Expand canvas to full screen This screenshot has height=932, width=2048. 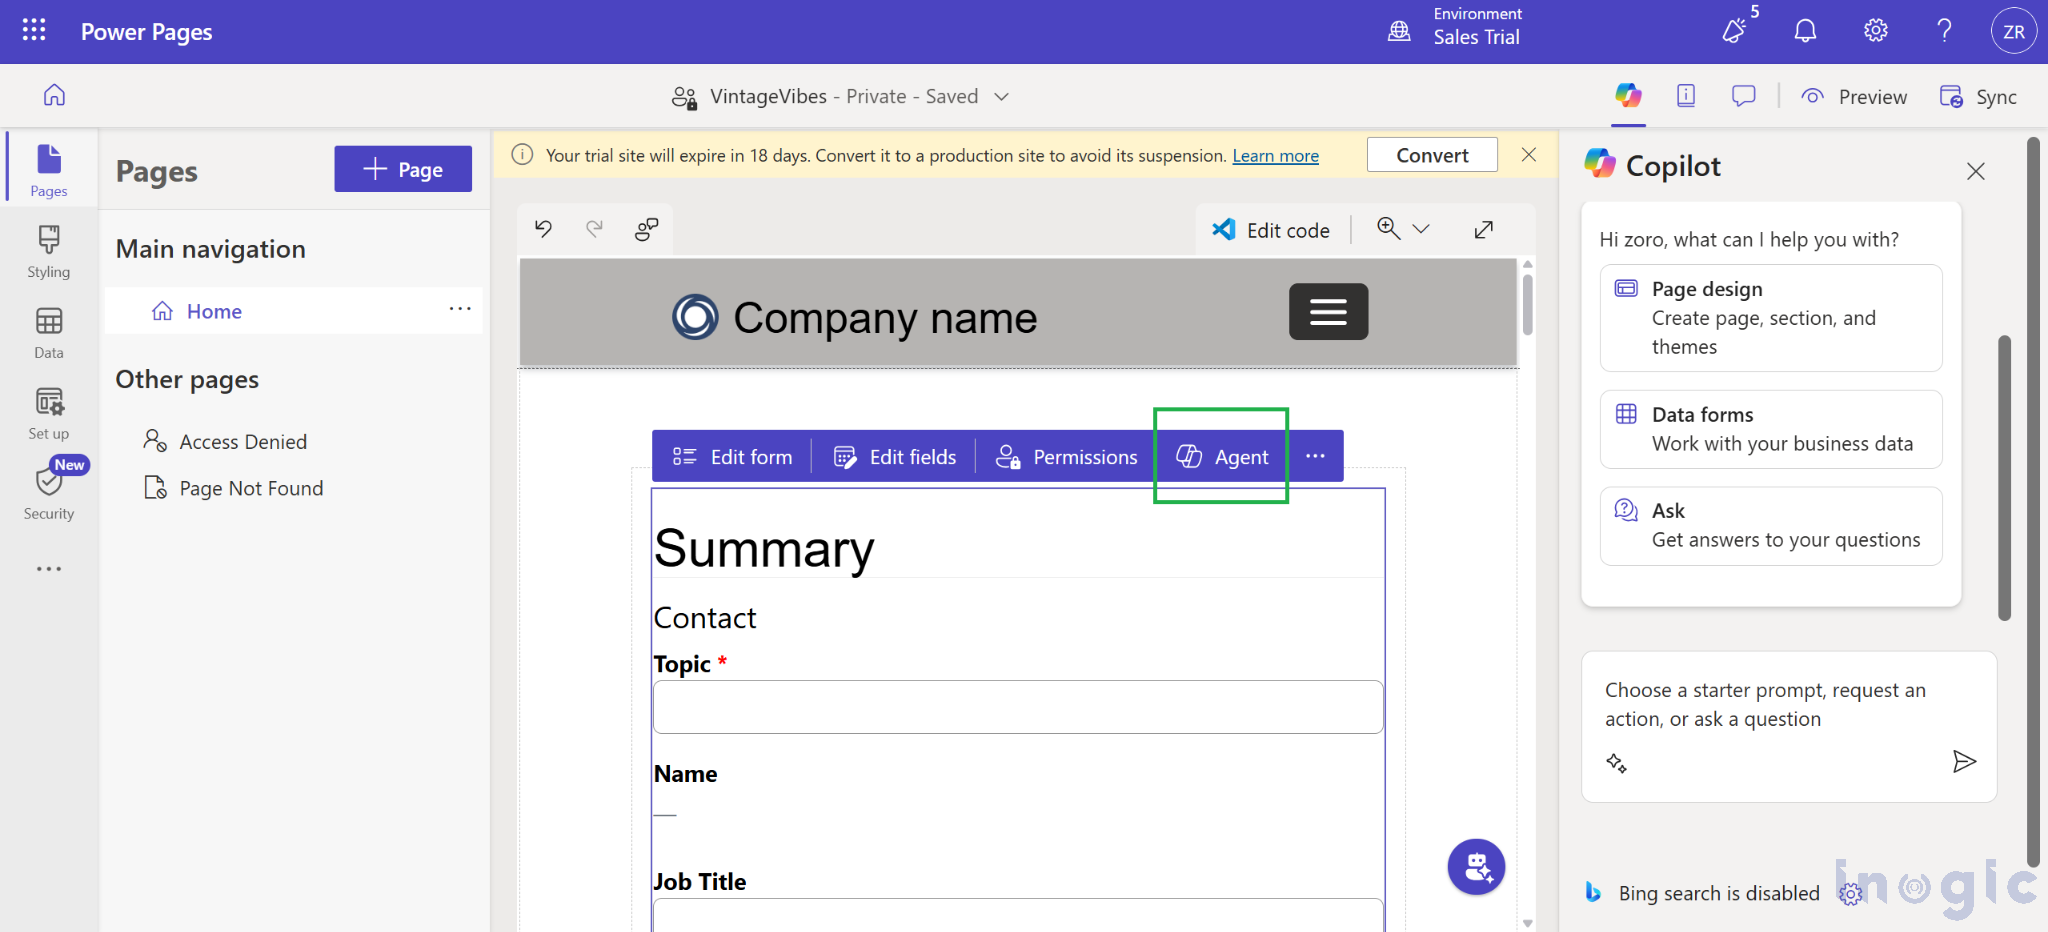(1484, 230)
